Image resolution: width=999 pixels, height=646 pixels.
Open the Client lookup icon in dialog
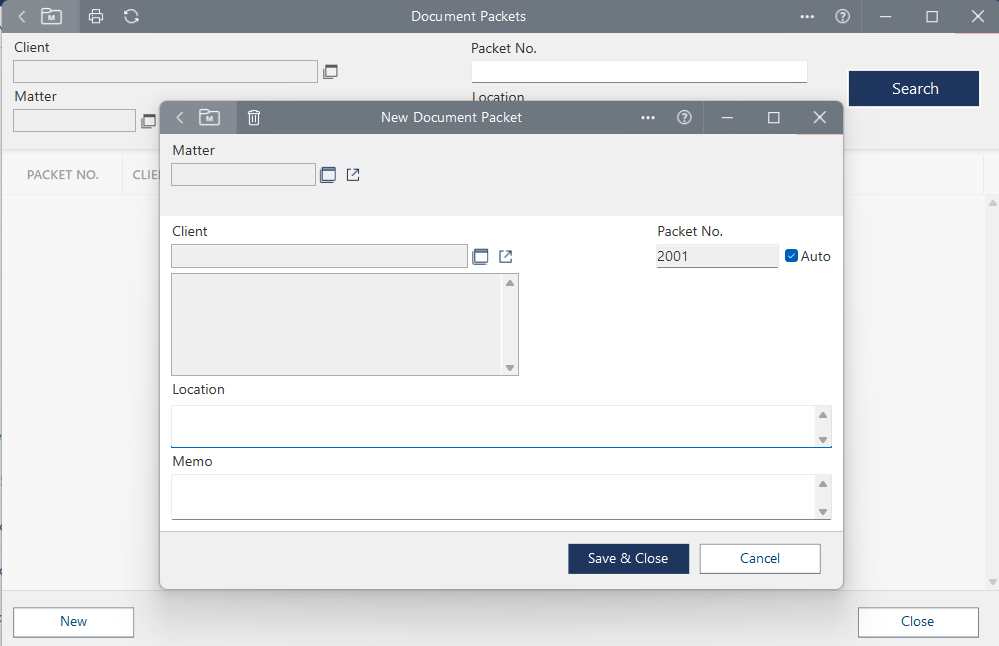(480, 257)
